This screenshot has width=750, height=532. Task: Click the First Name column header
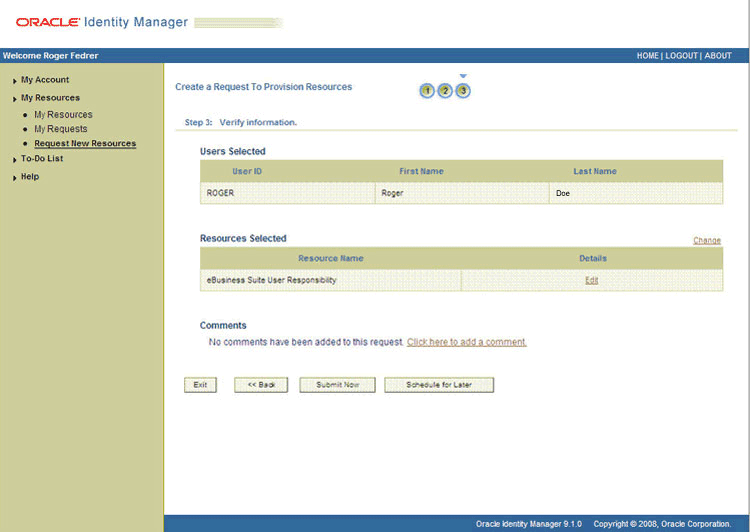pyautogui.click(x=421, y=171)
